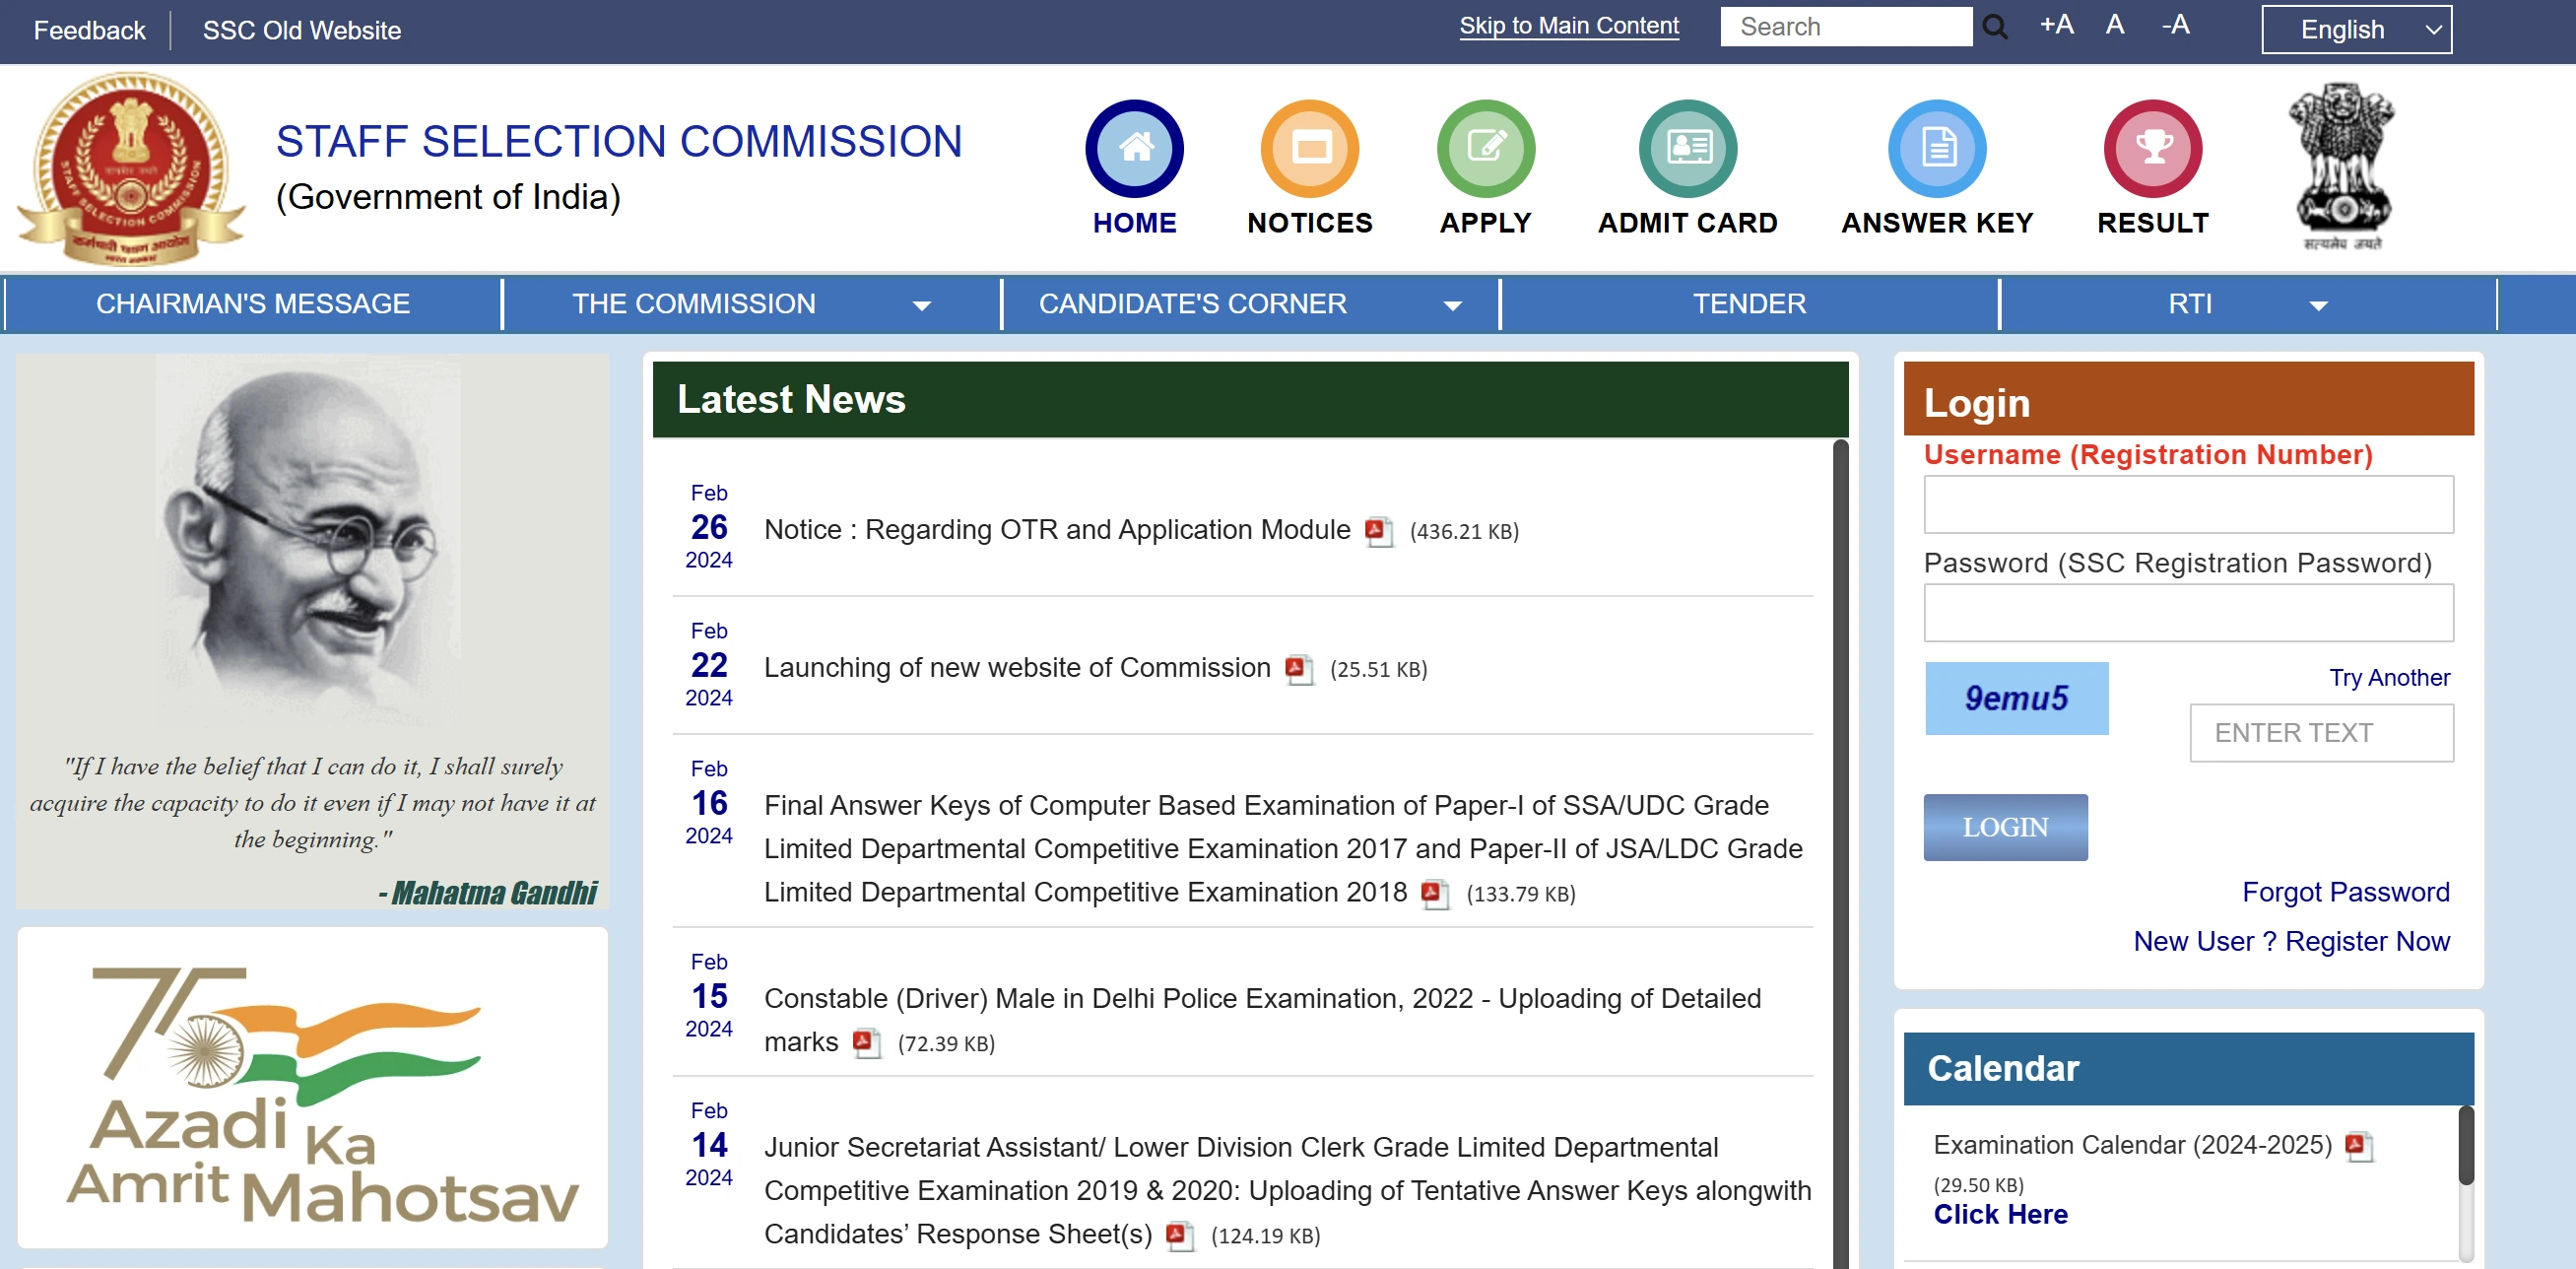
Task: Open Junior Secretariat Assistant news text
Action: click(x=1287, y=1190)
